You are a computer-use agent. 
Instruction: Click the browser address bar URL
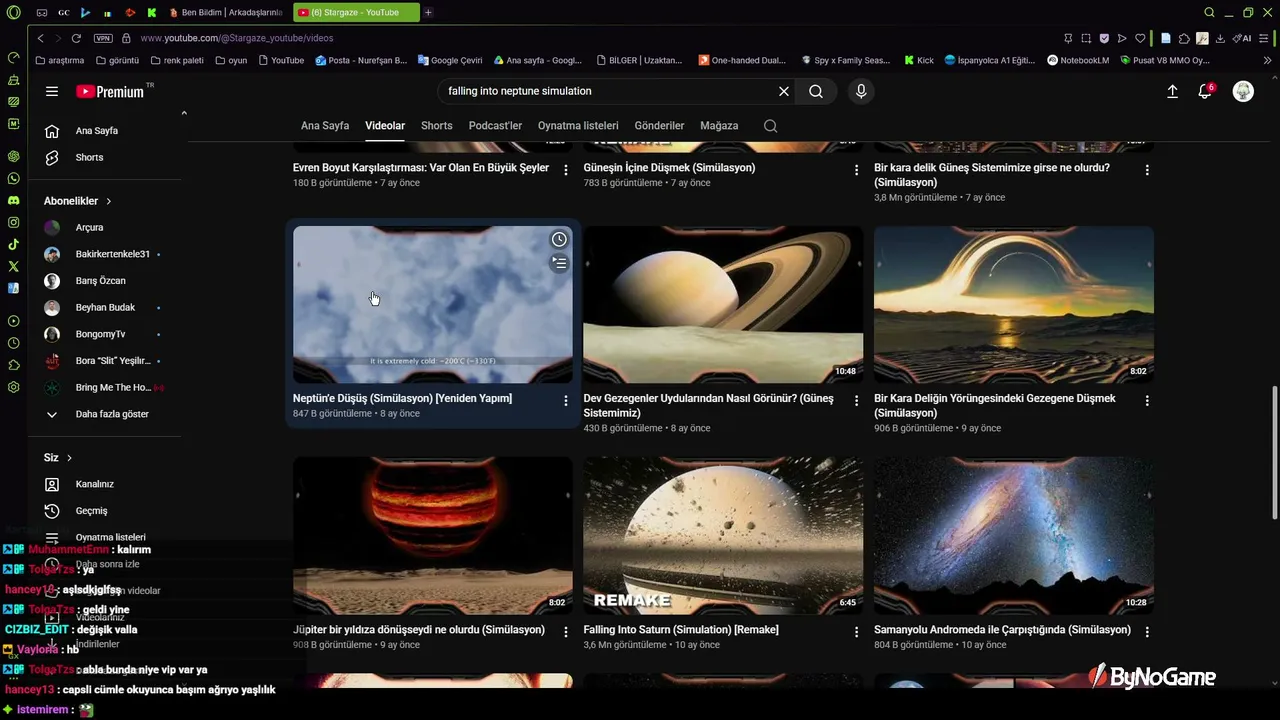click(237, 38)
